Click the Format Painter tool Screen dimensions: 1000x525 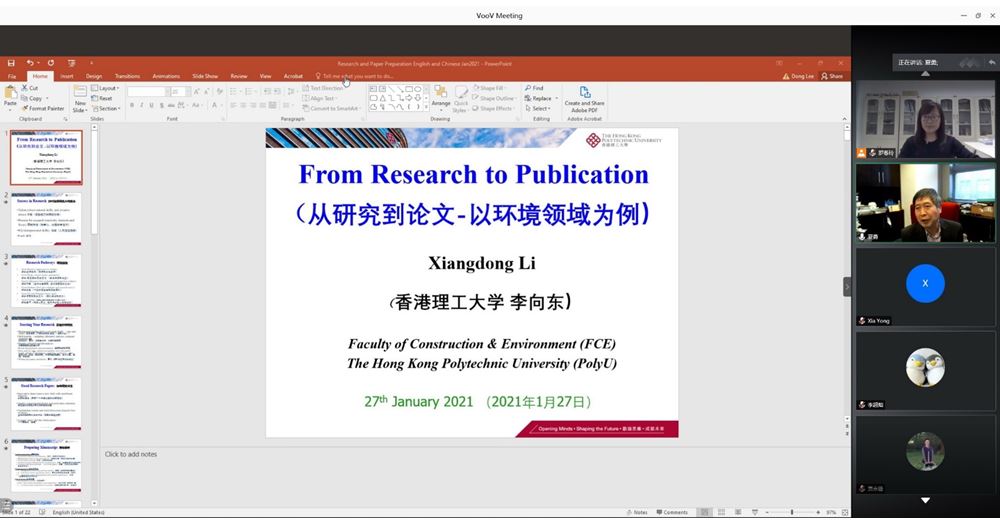pos(45,108)
